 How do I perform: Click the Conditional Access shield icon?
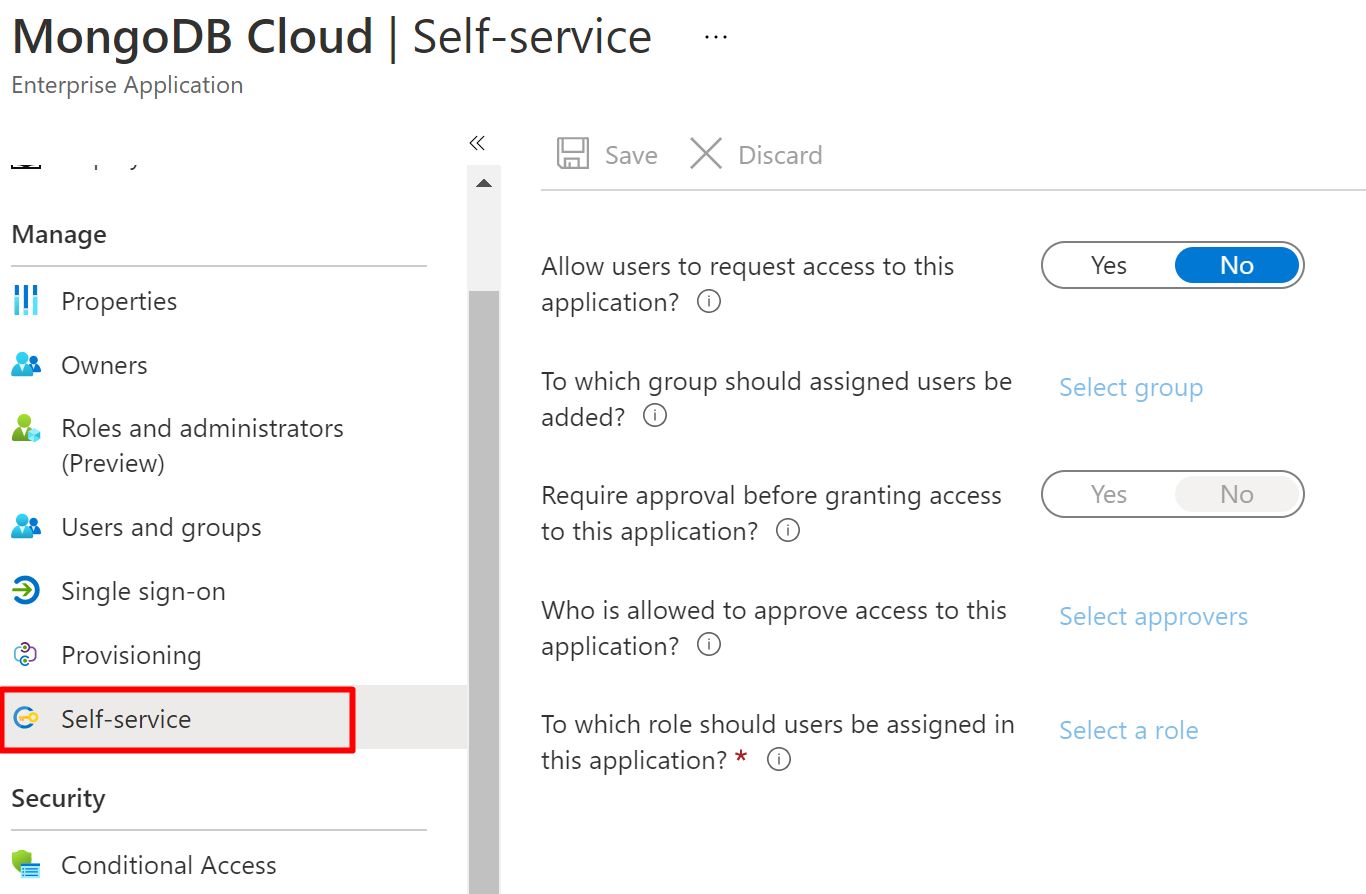click(26, 865)
